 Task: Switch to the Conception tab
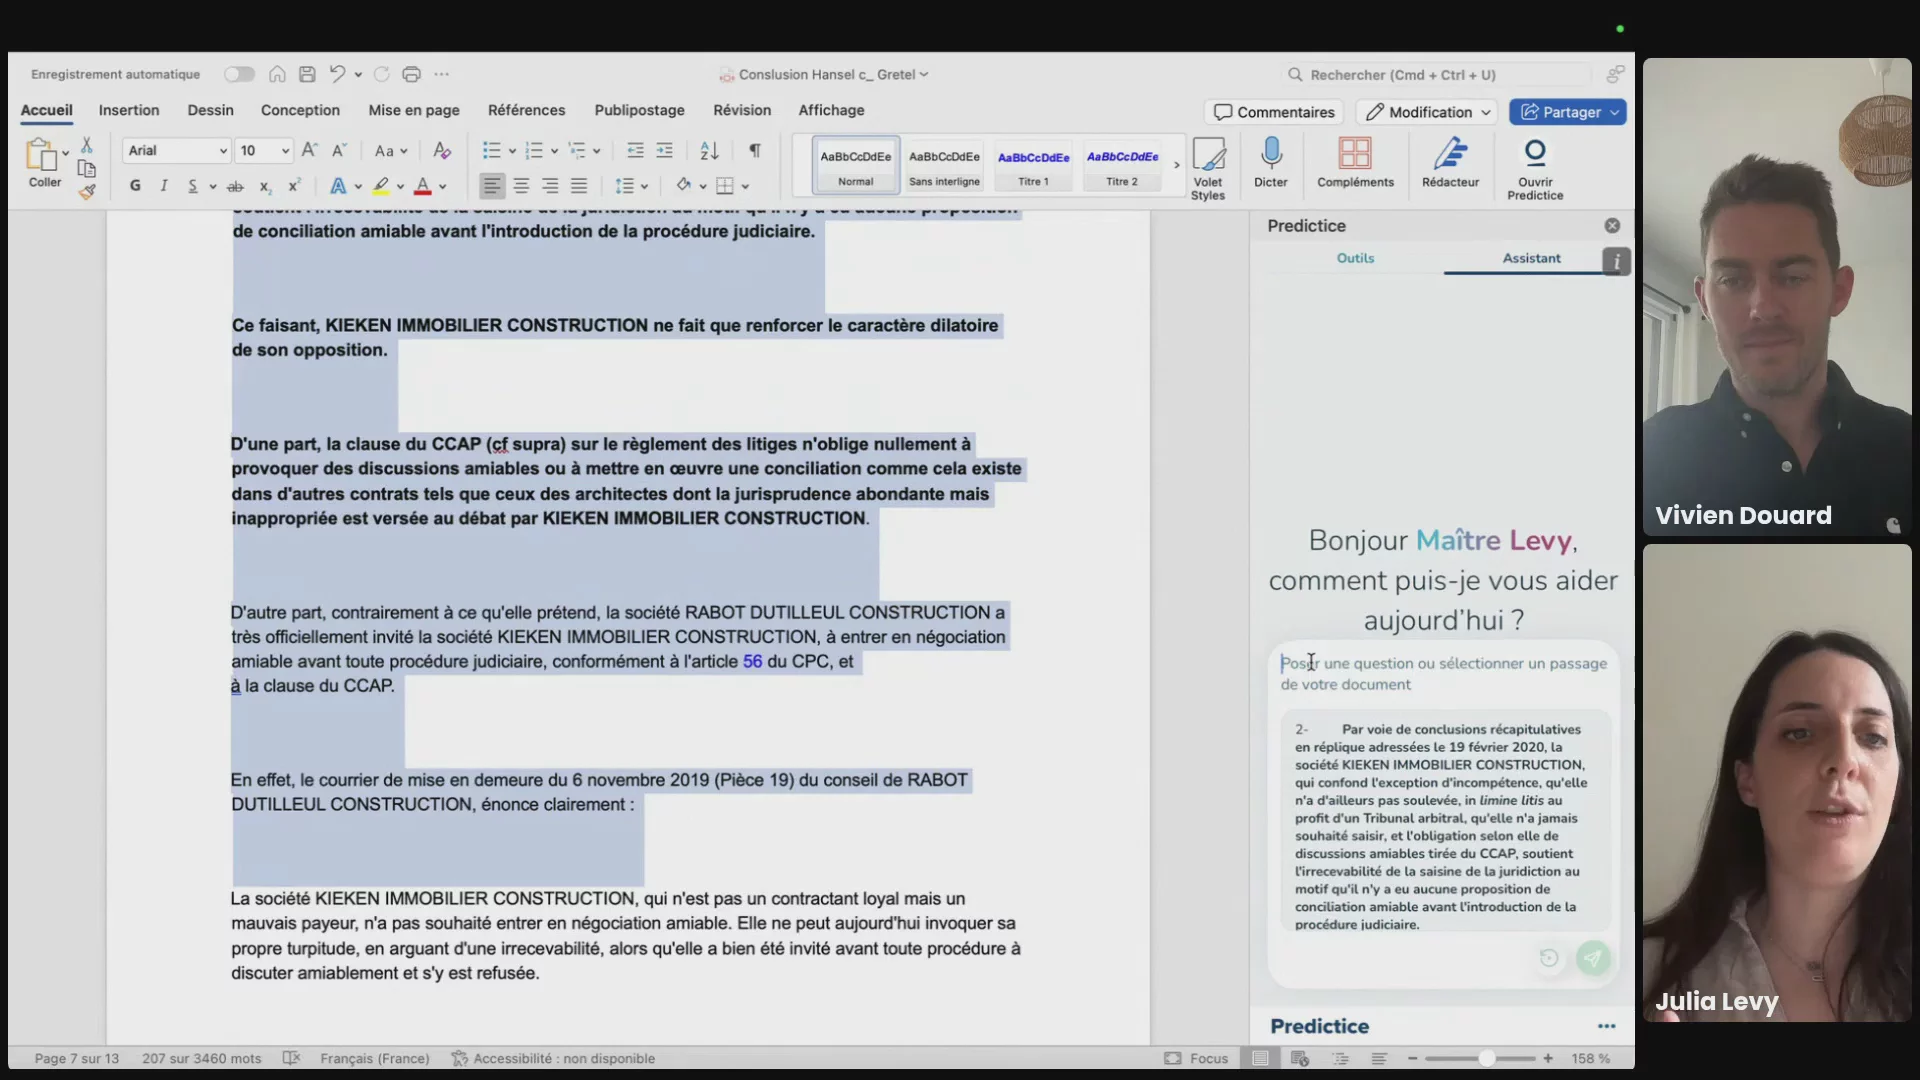pos(300,110)
